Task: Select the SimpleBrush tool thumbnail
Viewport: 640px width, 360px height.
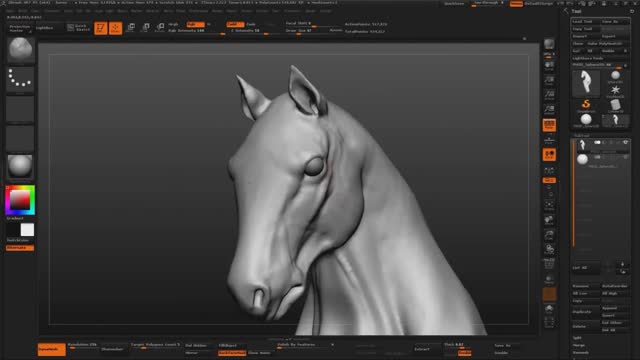Action: (x=586, y=105)
